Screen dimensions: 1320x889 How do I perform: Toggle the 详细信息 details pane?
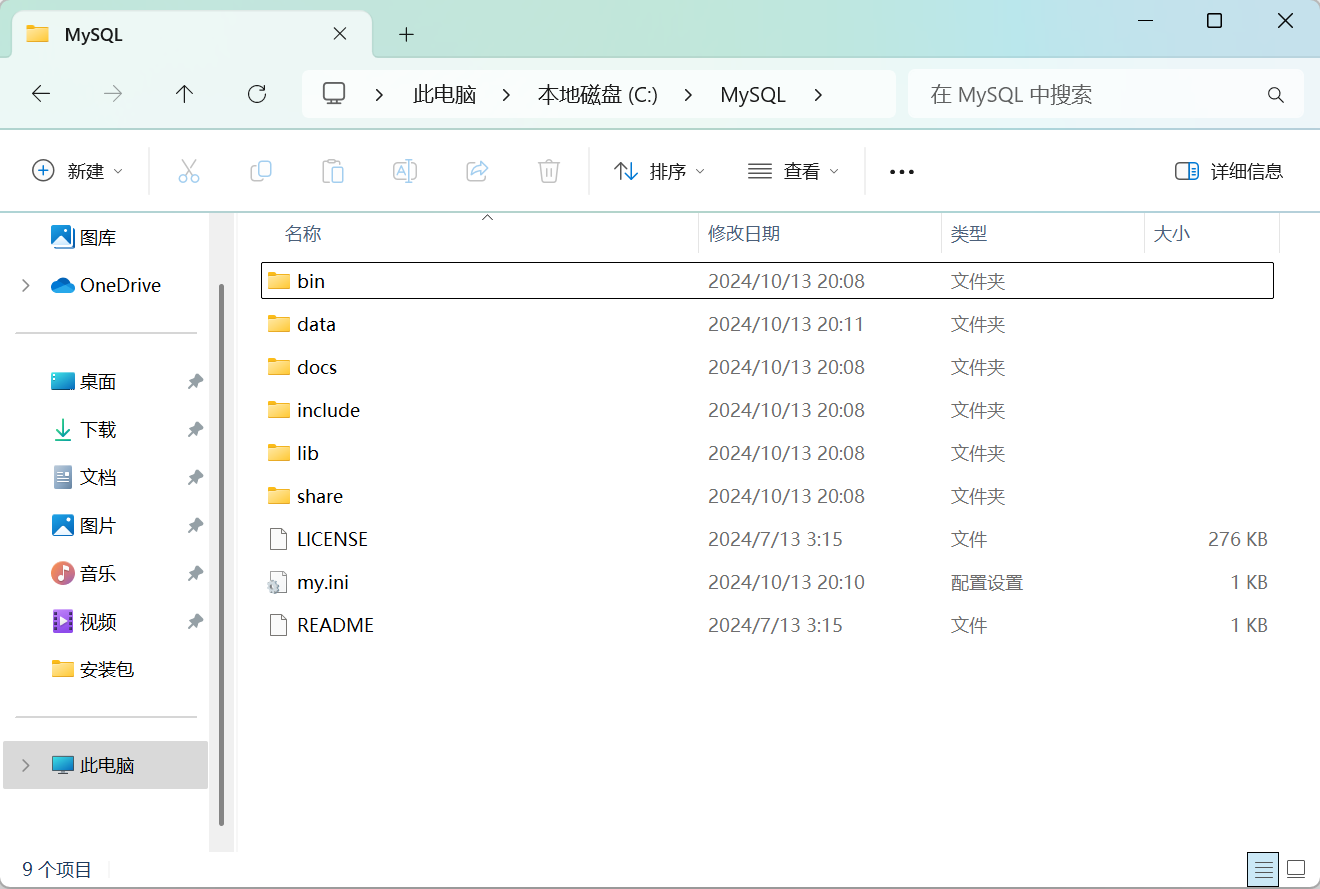pos(1229,171)
